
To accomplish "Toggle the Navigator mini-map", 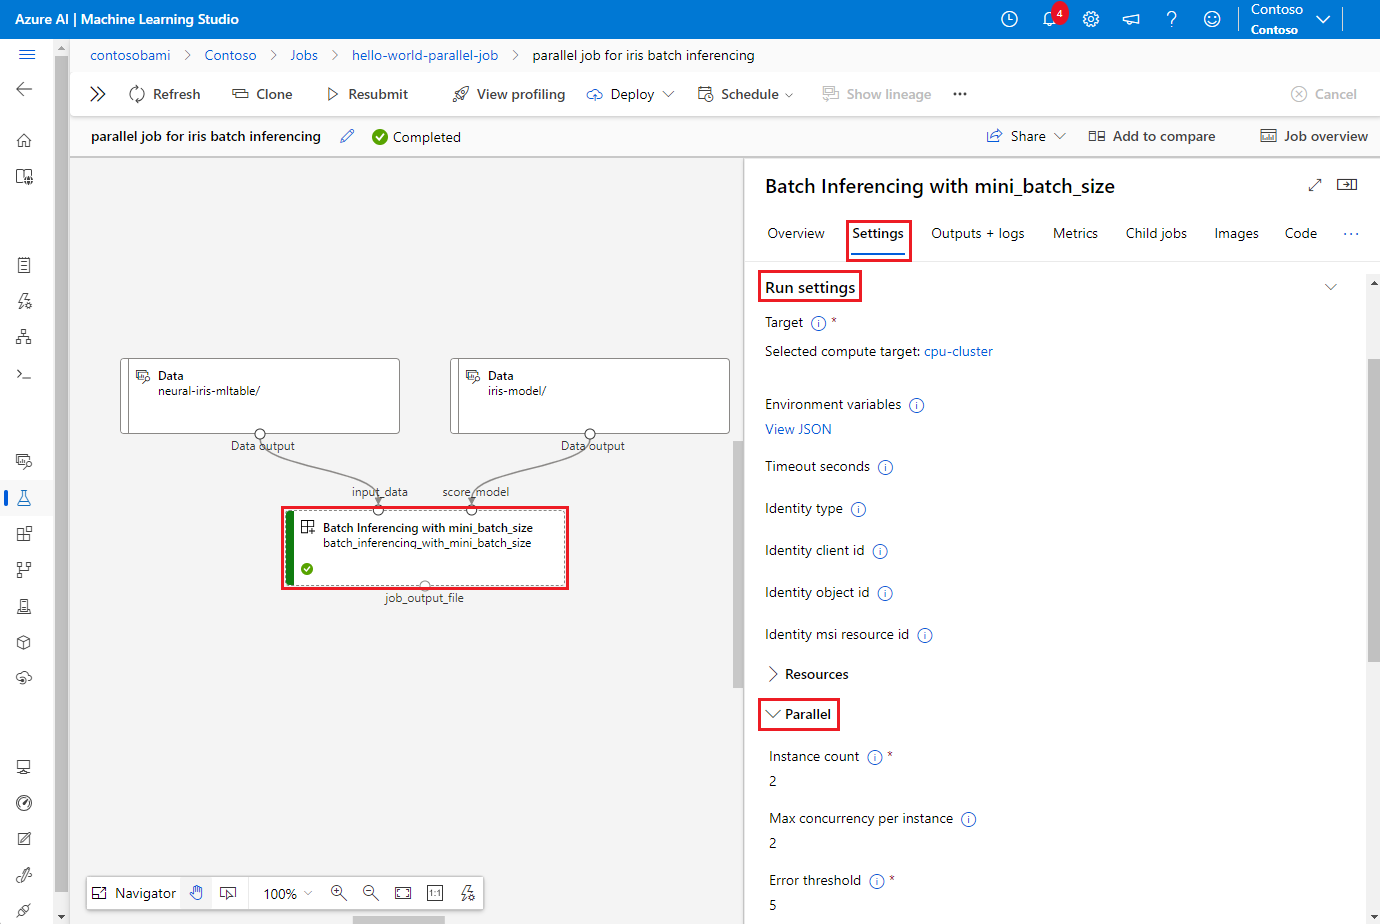I will point(134,893).
